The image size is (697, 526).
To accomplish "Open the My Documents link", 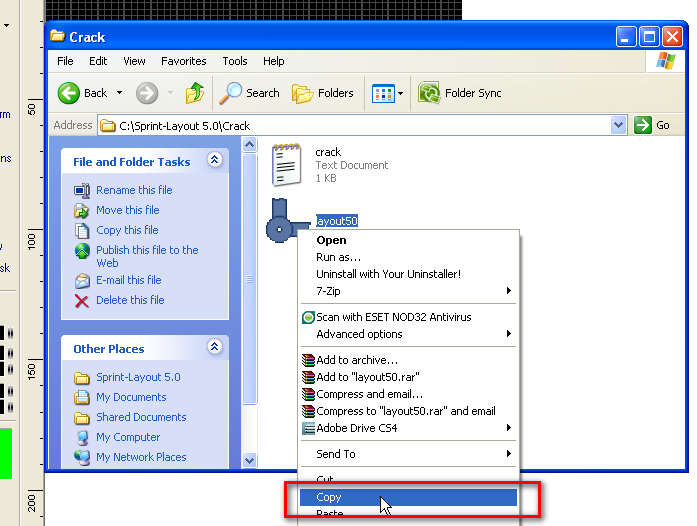I will tap(131, 397).
